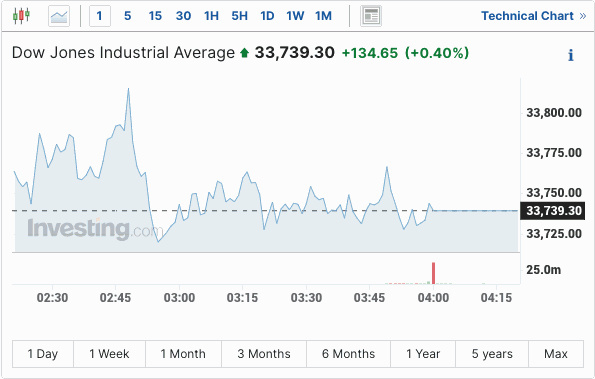Select the 1D interval
Image resolution: width=595 pixels, height=379 pixels.
(267, 16)
